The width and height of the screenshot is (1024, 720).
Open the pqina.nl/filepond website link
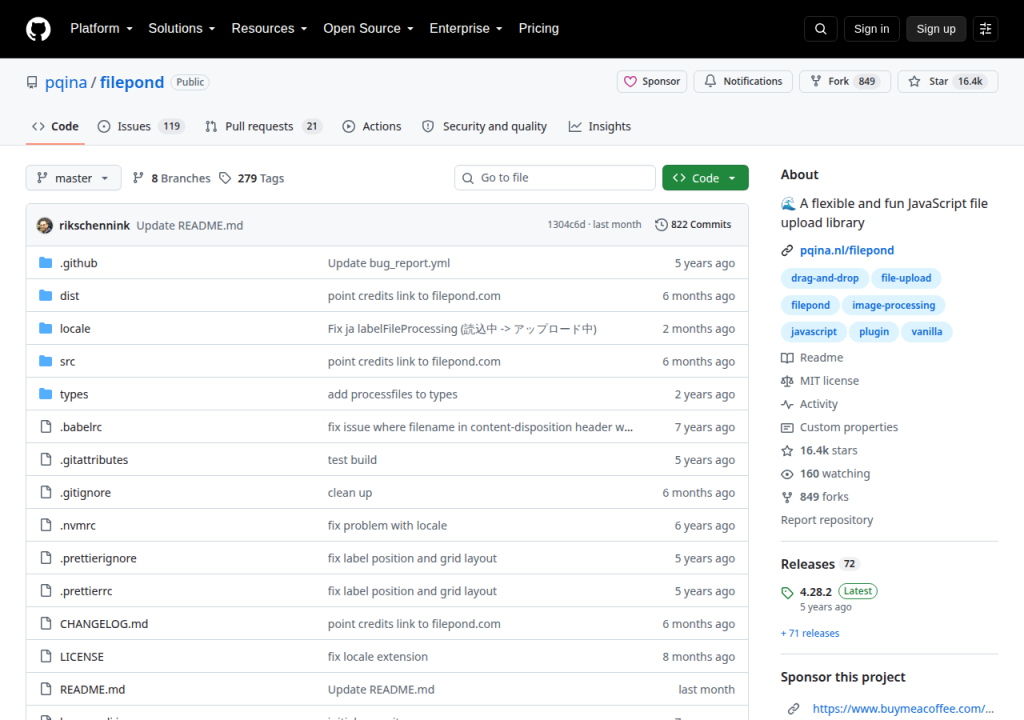tap(846, 250)
